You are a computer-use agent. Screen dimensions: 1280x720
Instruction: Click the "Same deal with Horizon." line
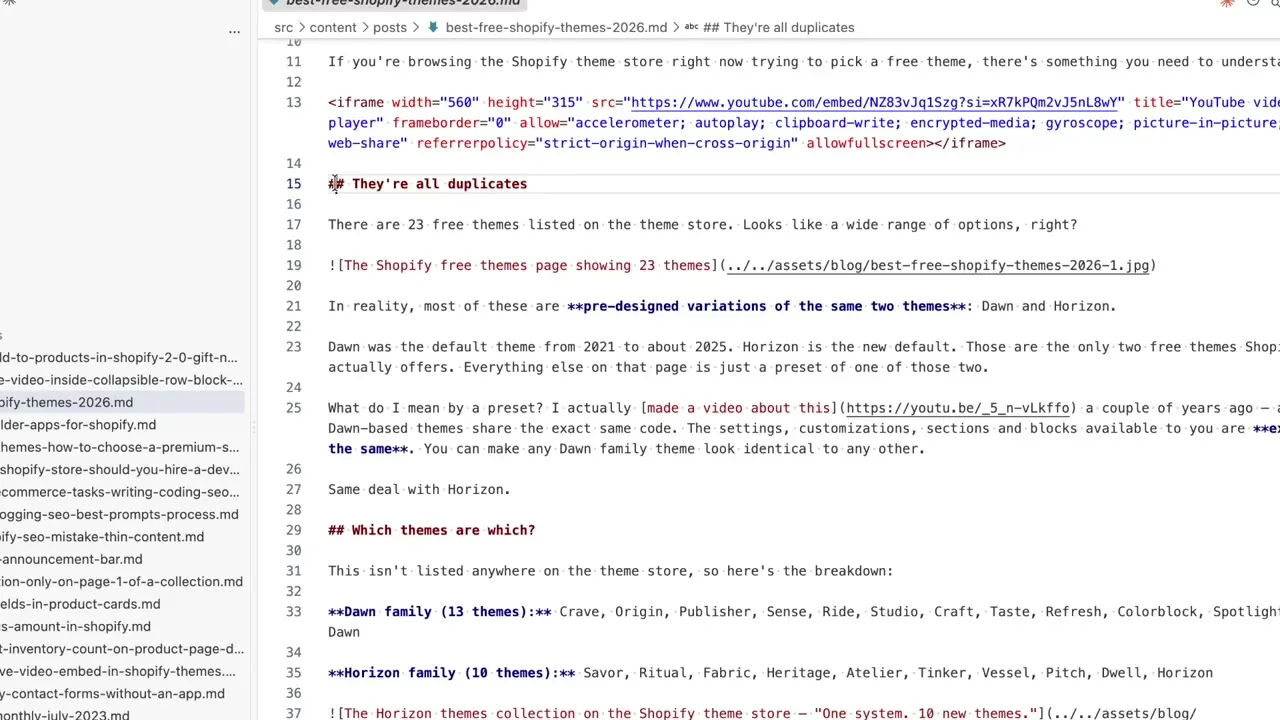click(419, 490)
